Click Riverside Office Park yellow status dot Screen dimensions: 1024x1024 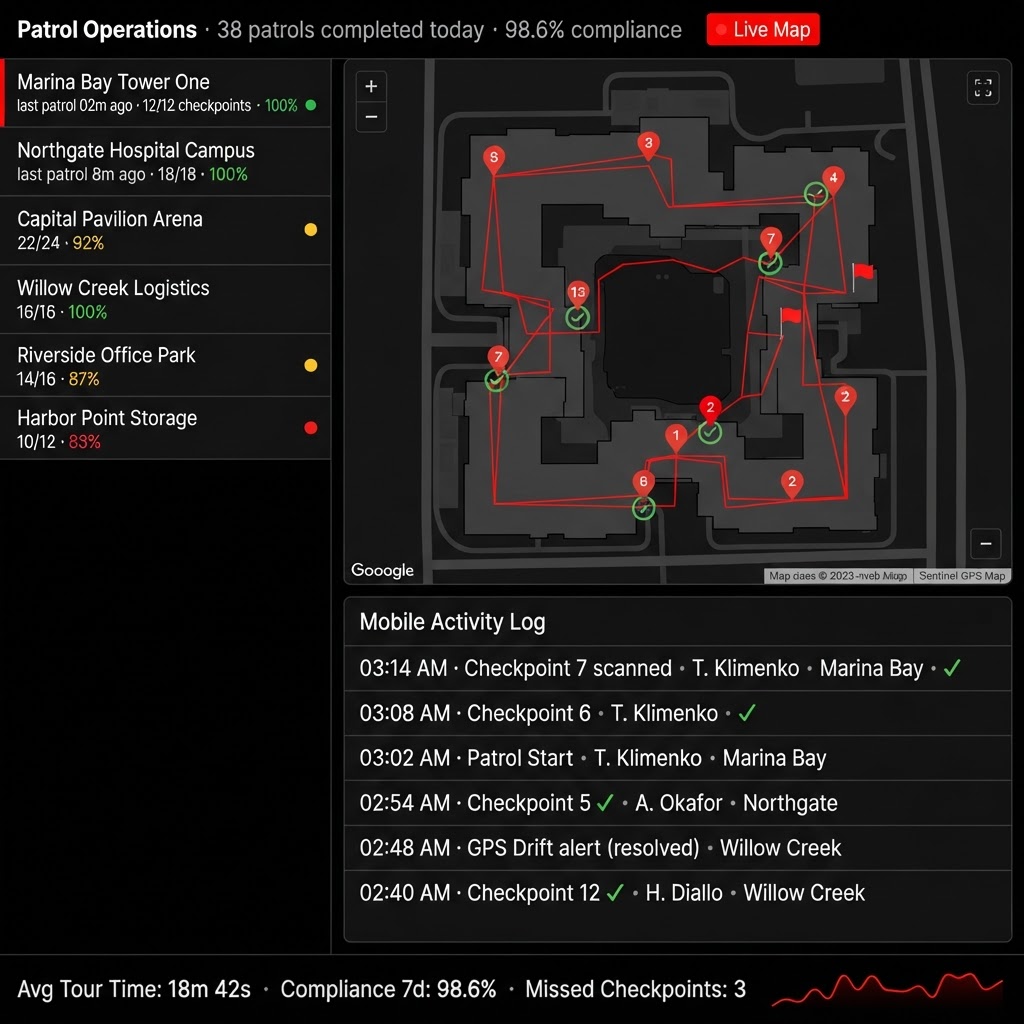point(311,365)
